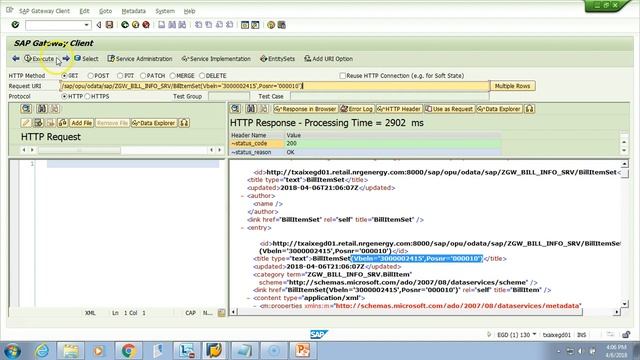
Task: Select the HTTPS protocol radio button
Action: pyautogui.click(x=87, y=97)
